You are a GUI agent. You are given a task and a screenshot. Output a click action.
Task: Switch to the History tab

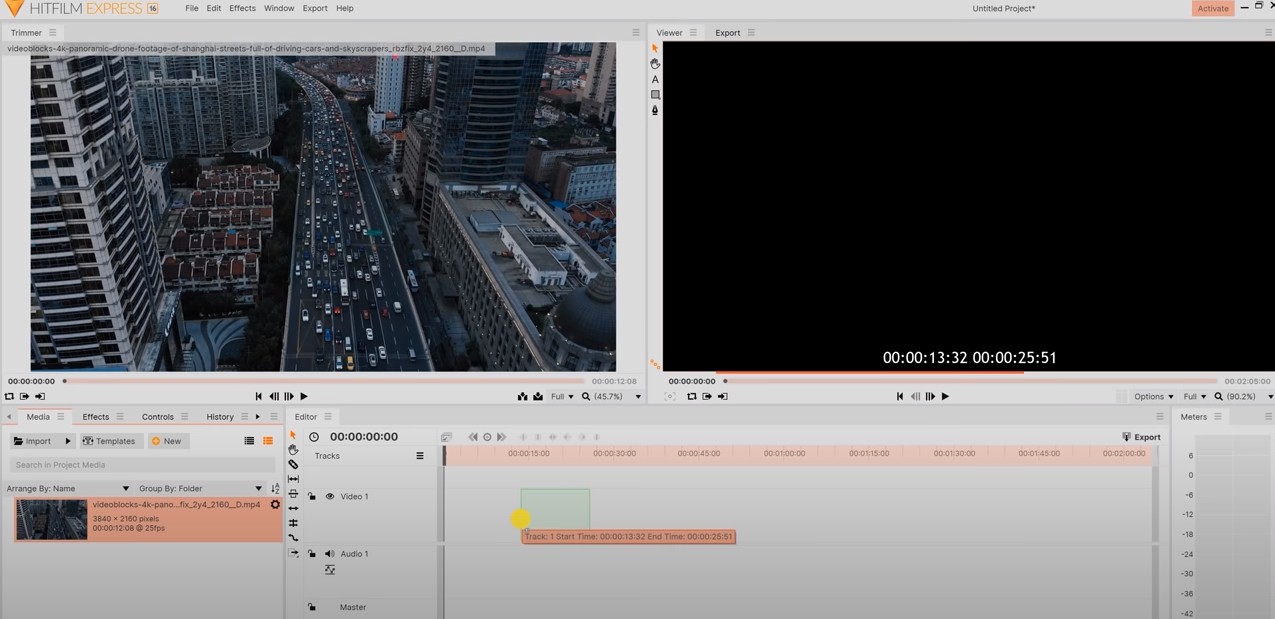220,417
